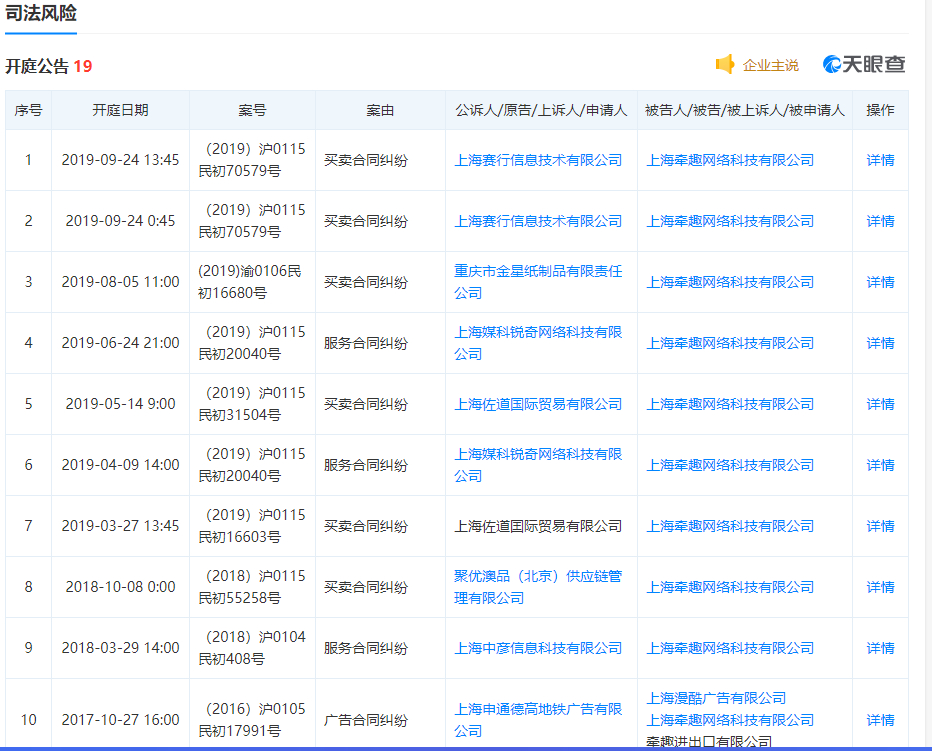Open plaintiff 聚优澳品（北京）供应链管理有限公司
932x751 pixels.
coord(538,587)
